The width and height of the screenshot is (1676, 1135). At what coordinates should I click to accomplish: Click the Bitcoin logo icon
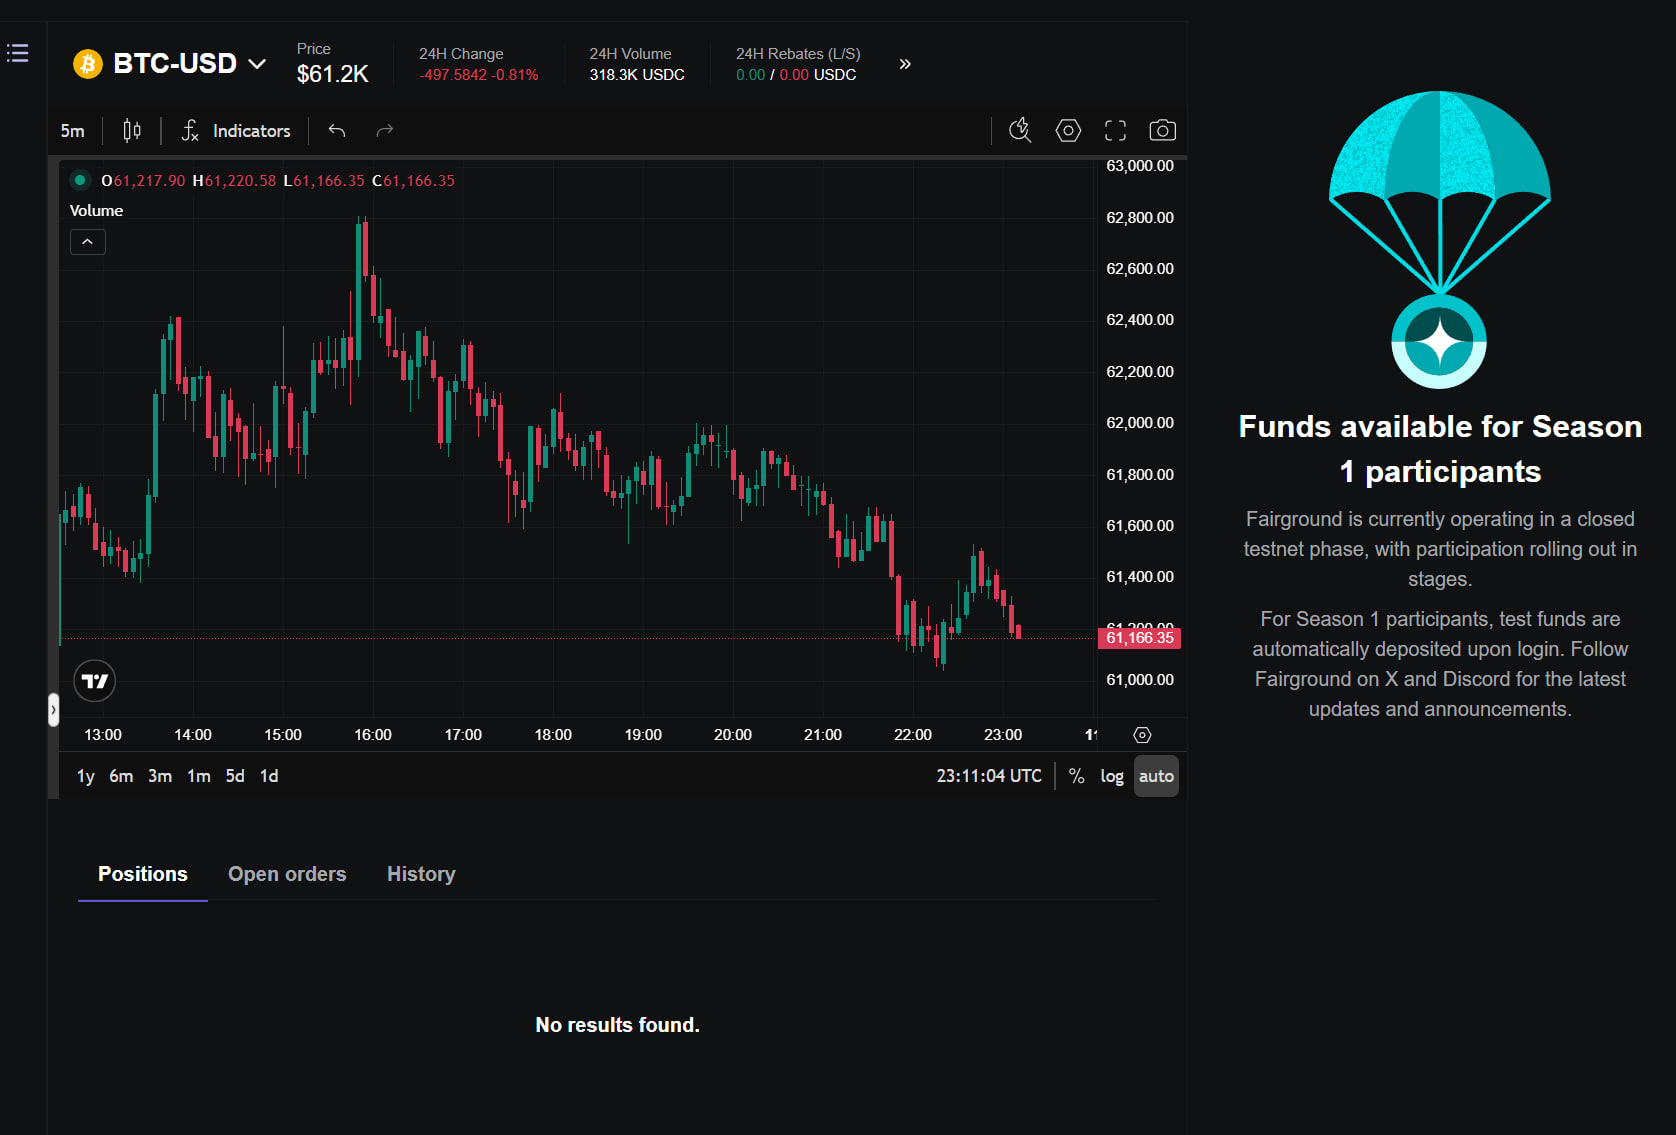[88, 64]
